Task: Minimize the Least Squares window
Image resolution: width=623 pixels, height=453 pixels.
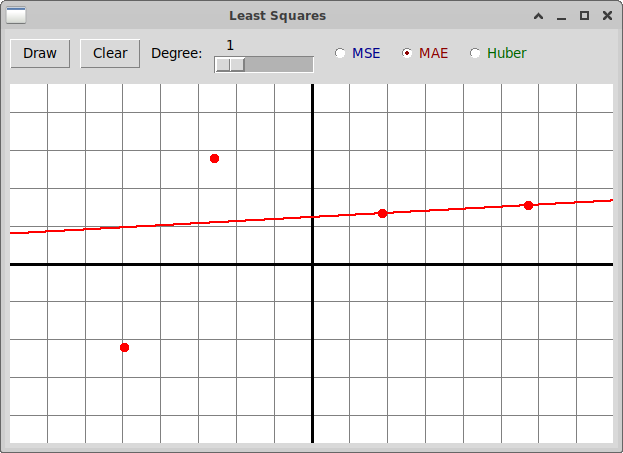Action: point(562,15)
